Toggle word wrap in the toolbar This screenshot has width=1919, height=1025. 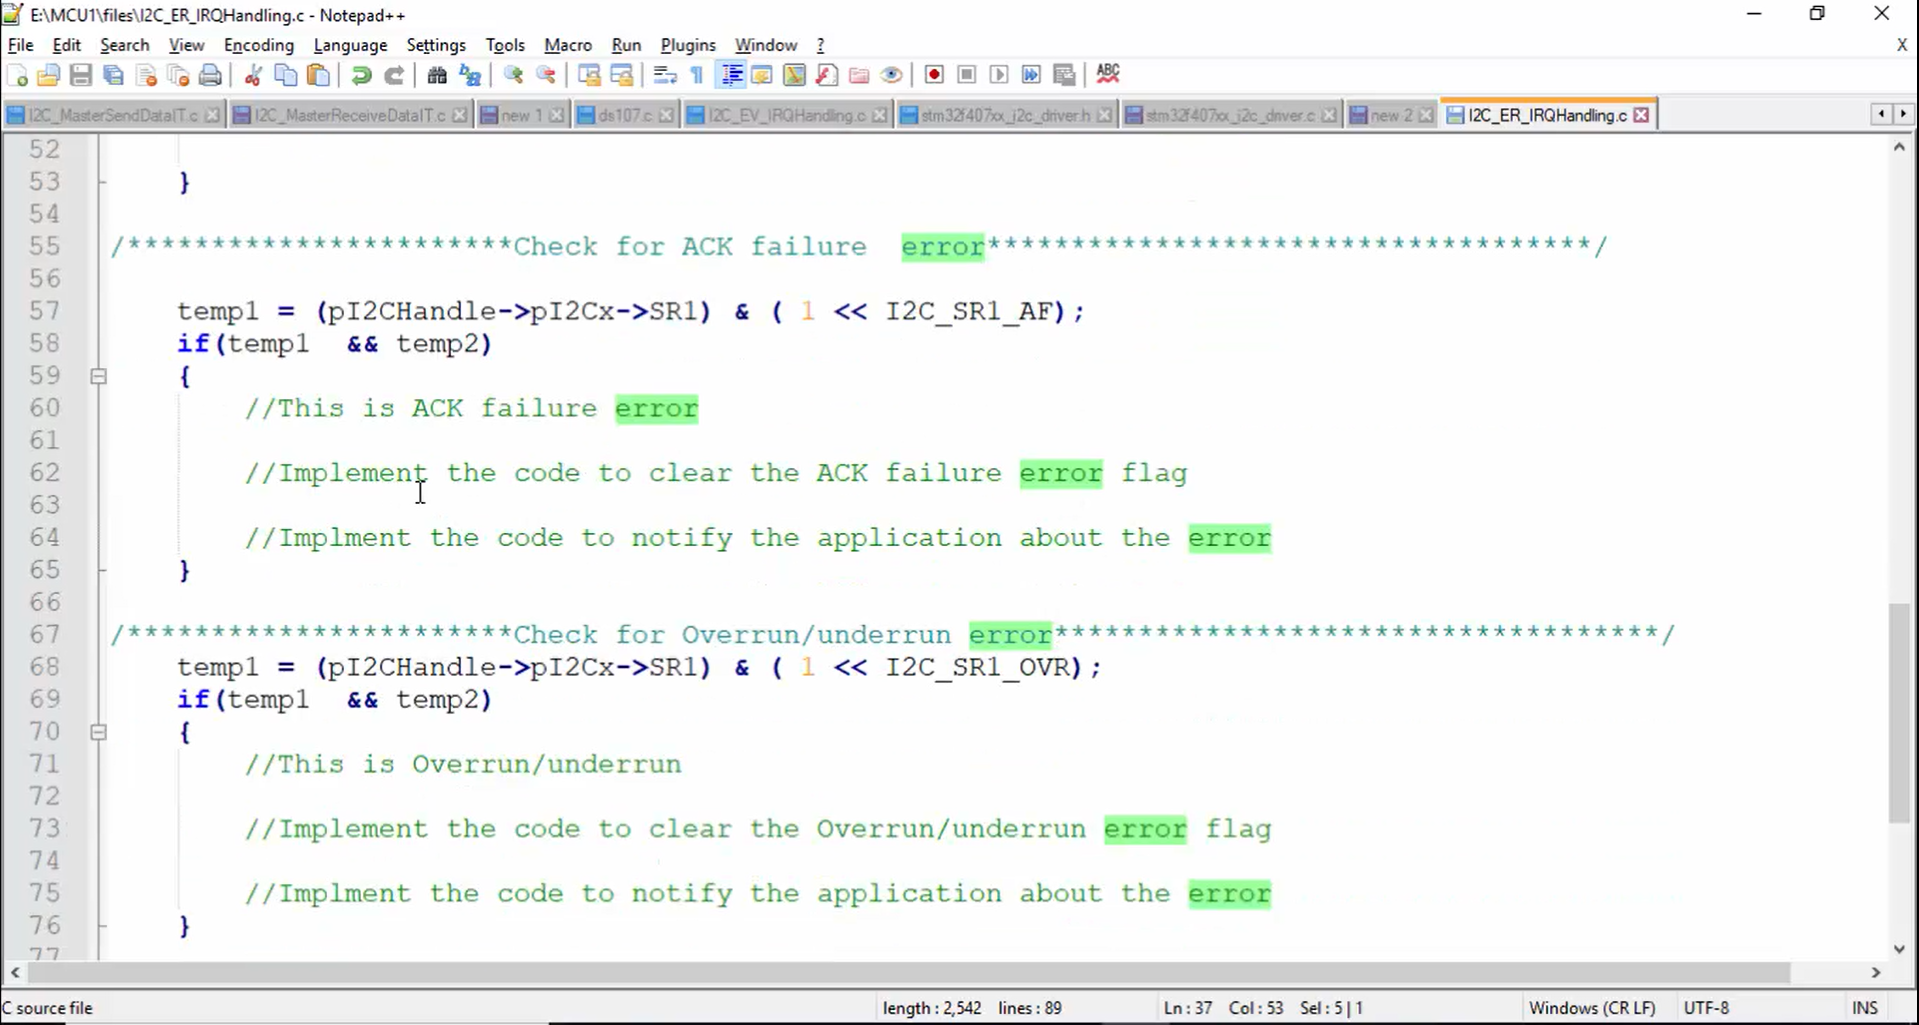(x=665, y=75)
